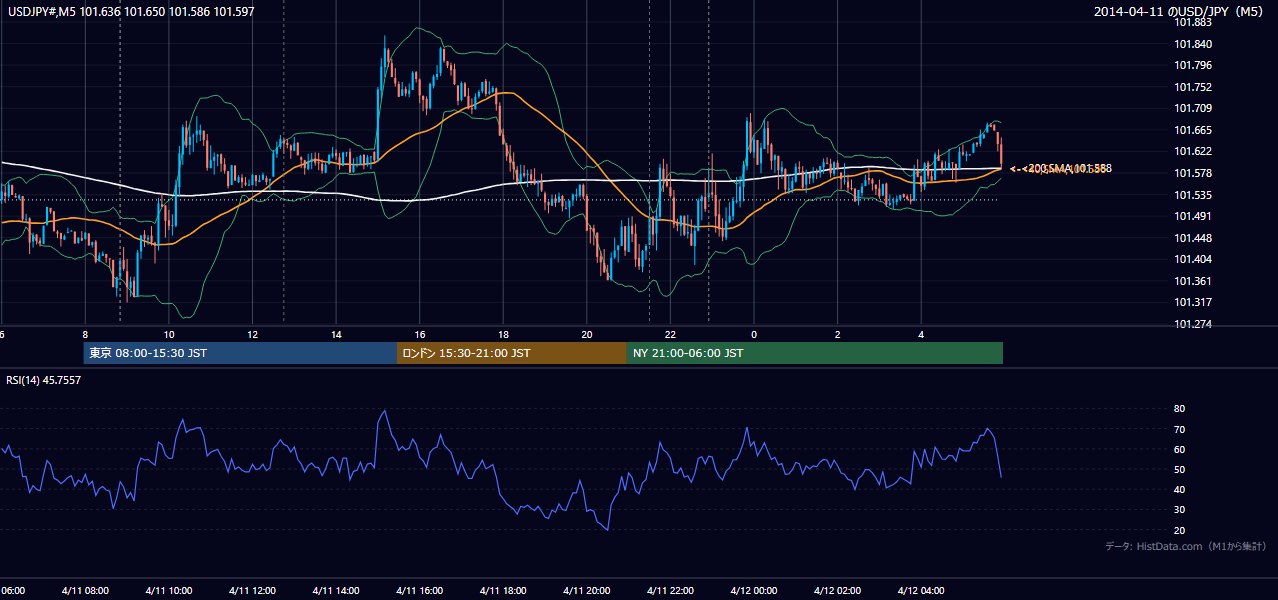The image size is (1278, 600).
Task: Click the hour 0 tick under the price chart
Action: pos(754,334)
